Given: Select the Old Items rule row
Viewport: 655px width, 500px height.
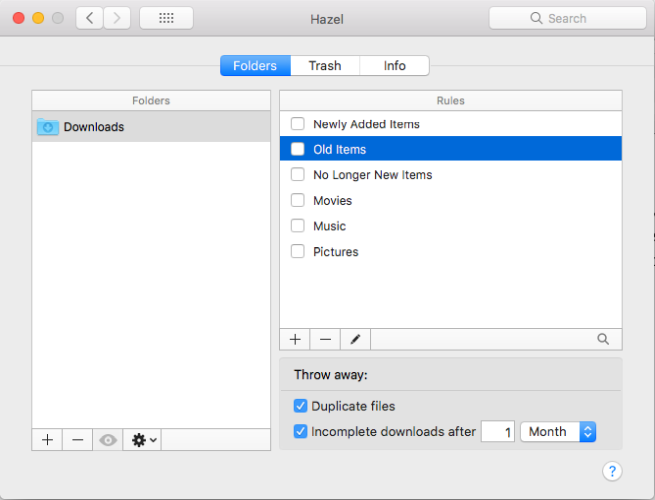Looking at the screenshot, I should tap(451, 149).
